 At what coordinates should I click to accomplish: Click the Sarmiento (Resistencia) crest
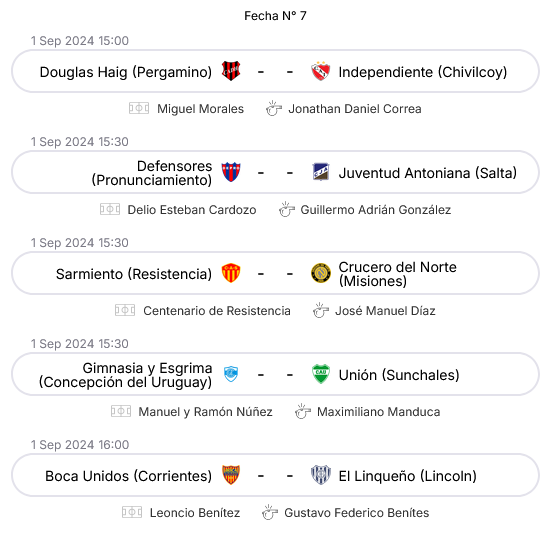231,273
